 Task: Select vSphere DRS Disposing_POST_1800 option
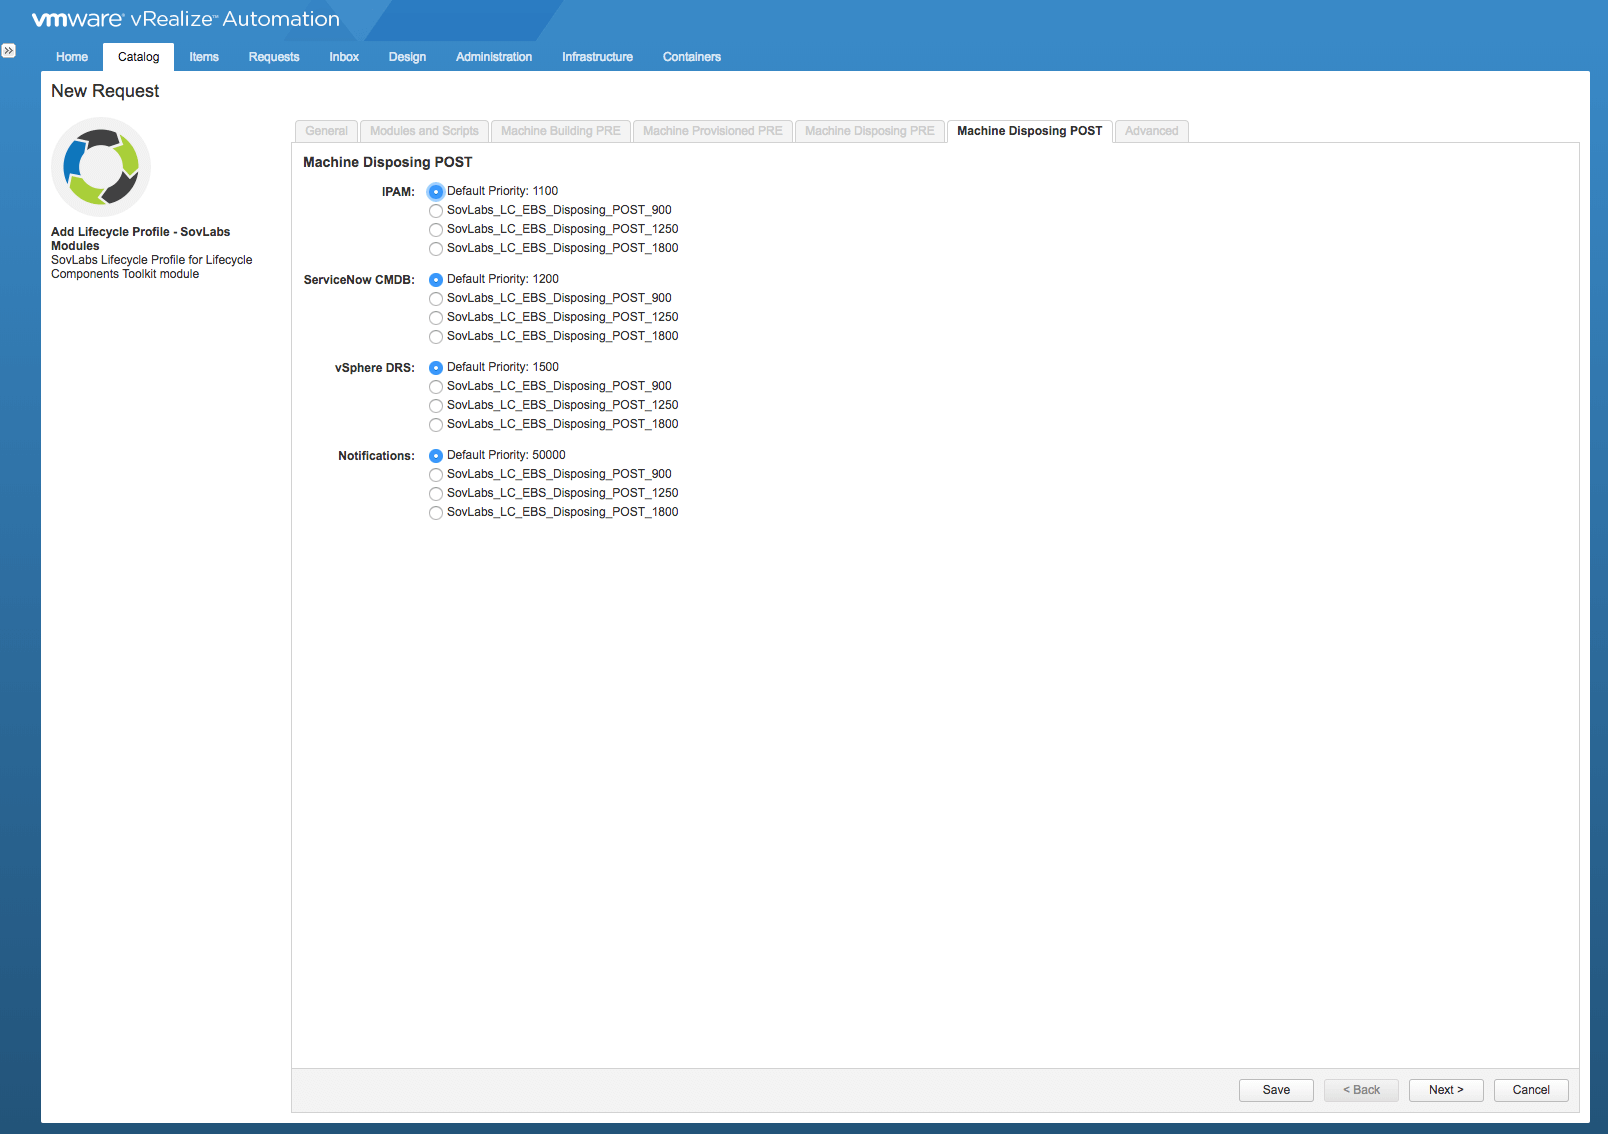pos(436,425)
